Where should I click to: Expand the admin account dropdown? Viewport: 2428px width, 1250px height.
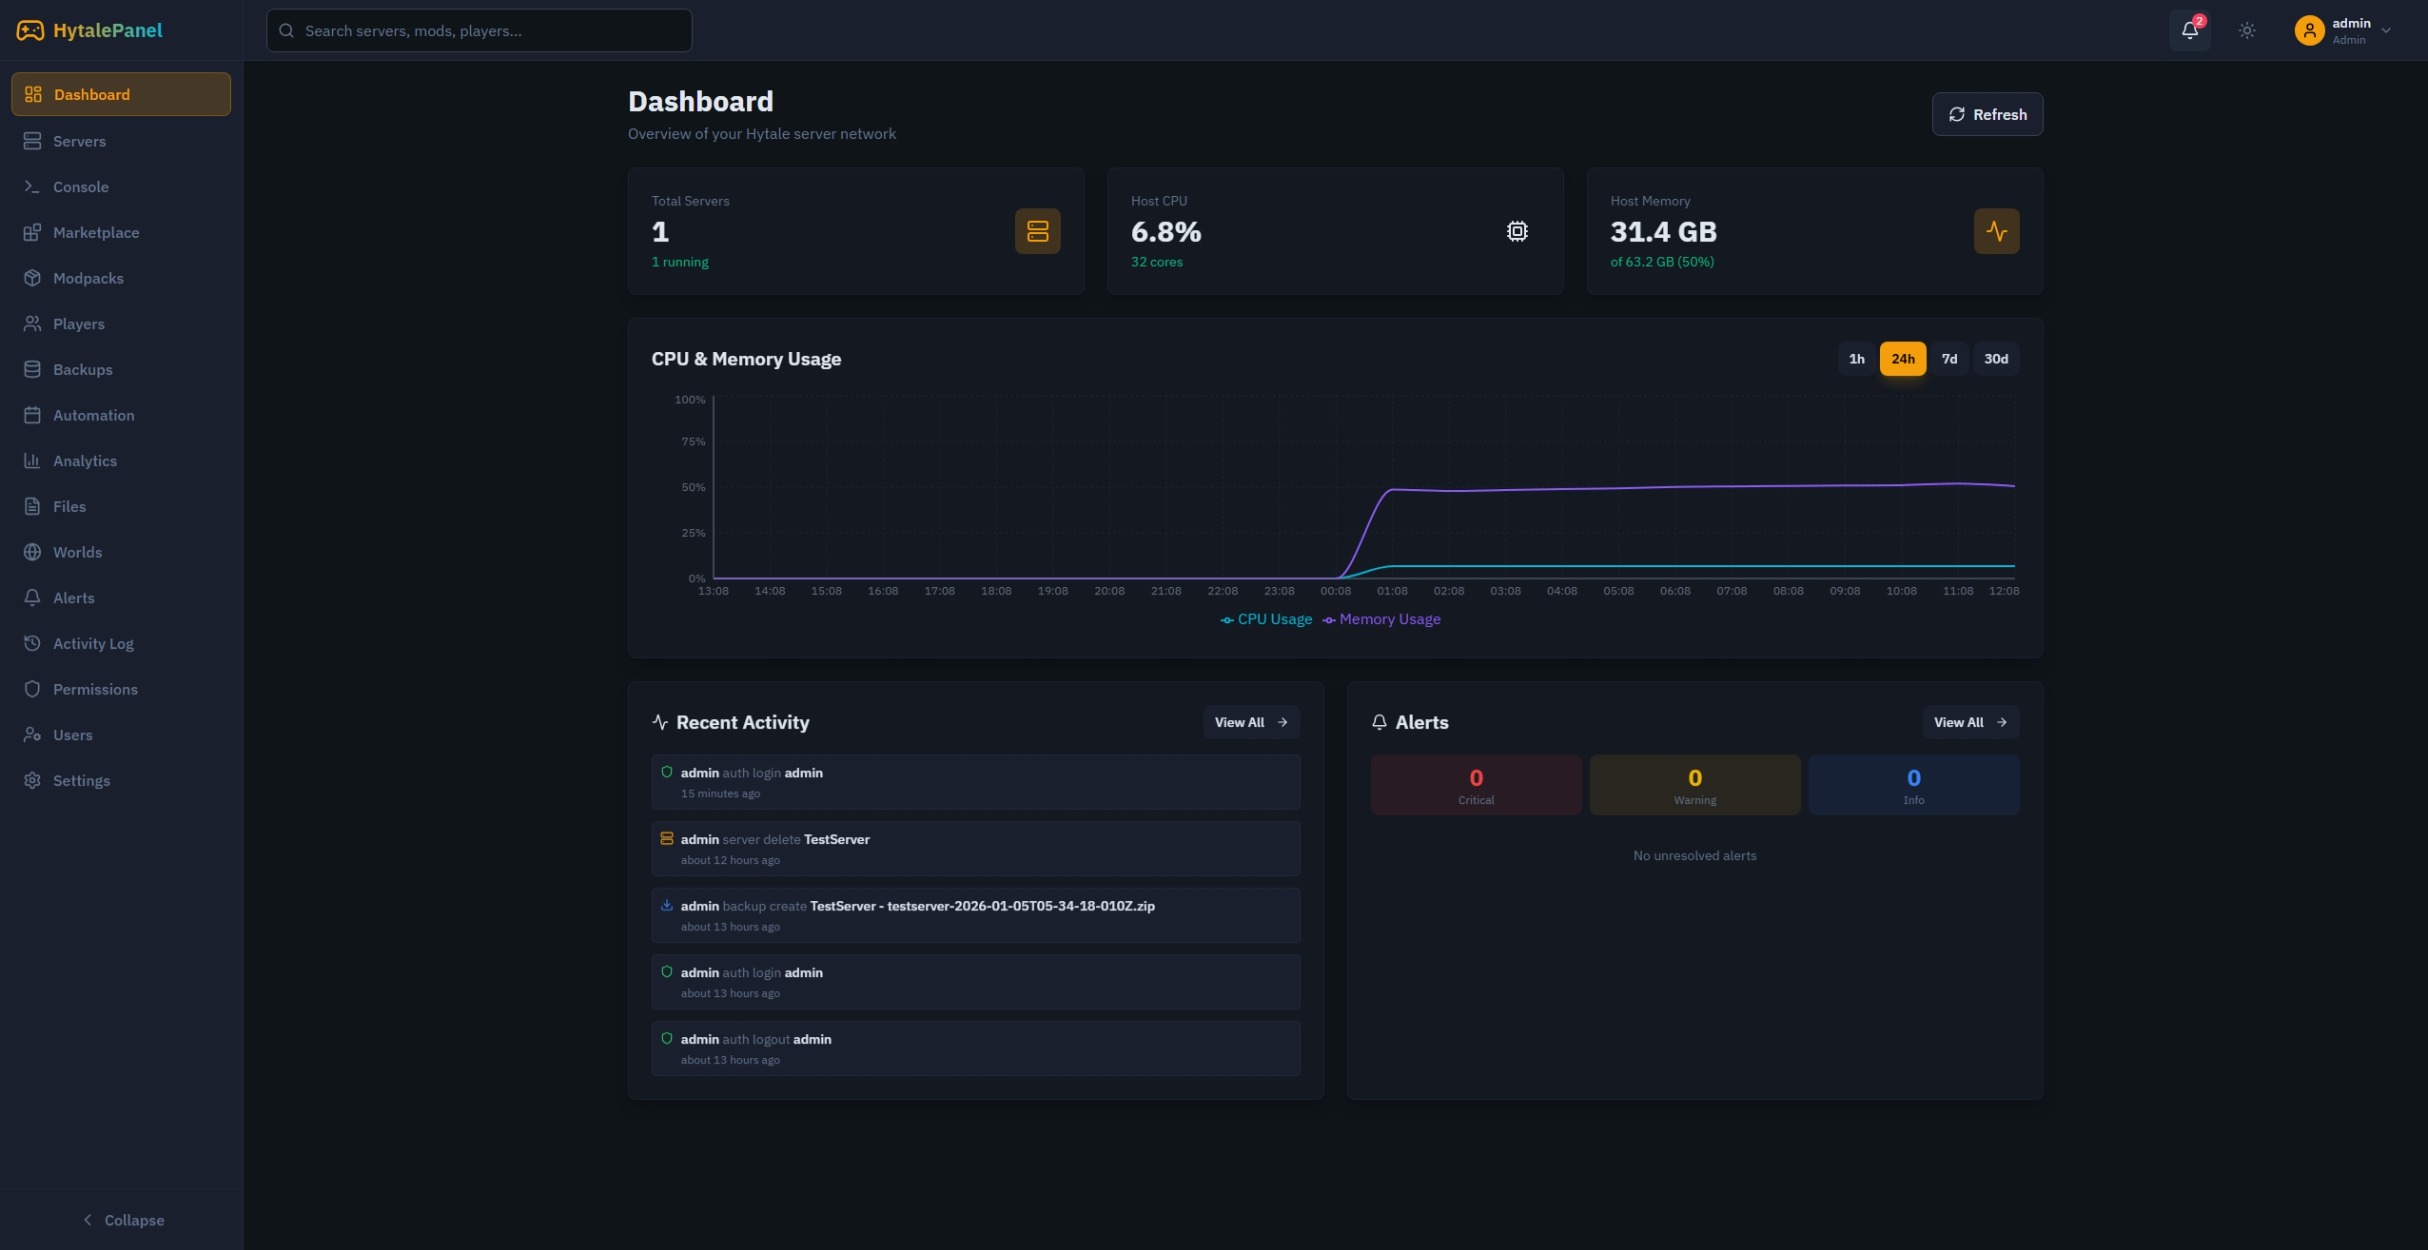point(2344,30)
